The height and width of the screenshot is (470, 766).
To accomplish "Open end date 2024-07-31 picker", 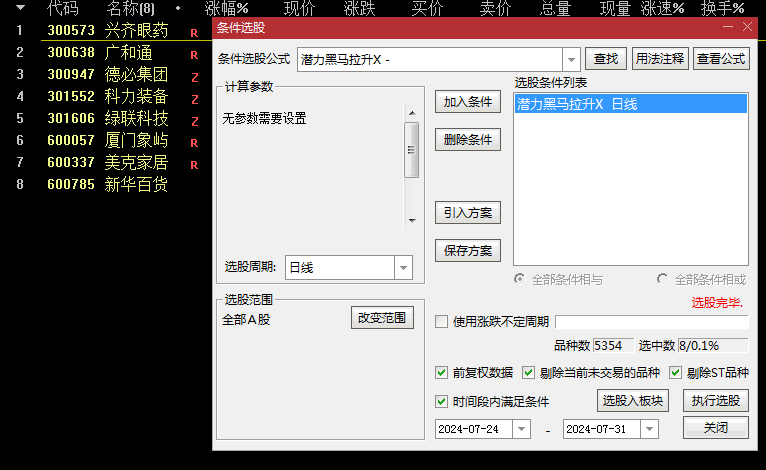I will click(649, 429).
